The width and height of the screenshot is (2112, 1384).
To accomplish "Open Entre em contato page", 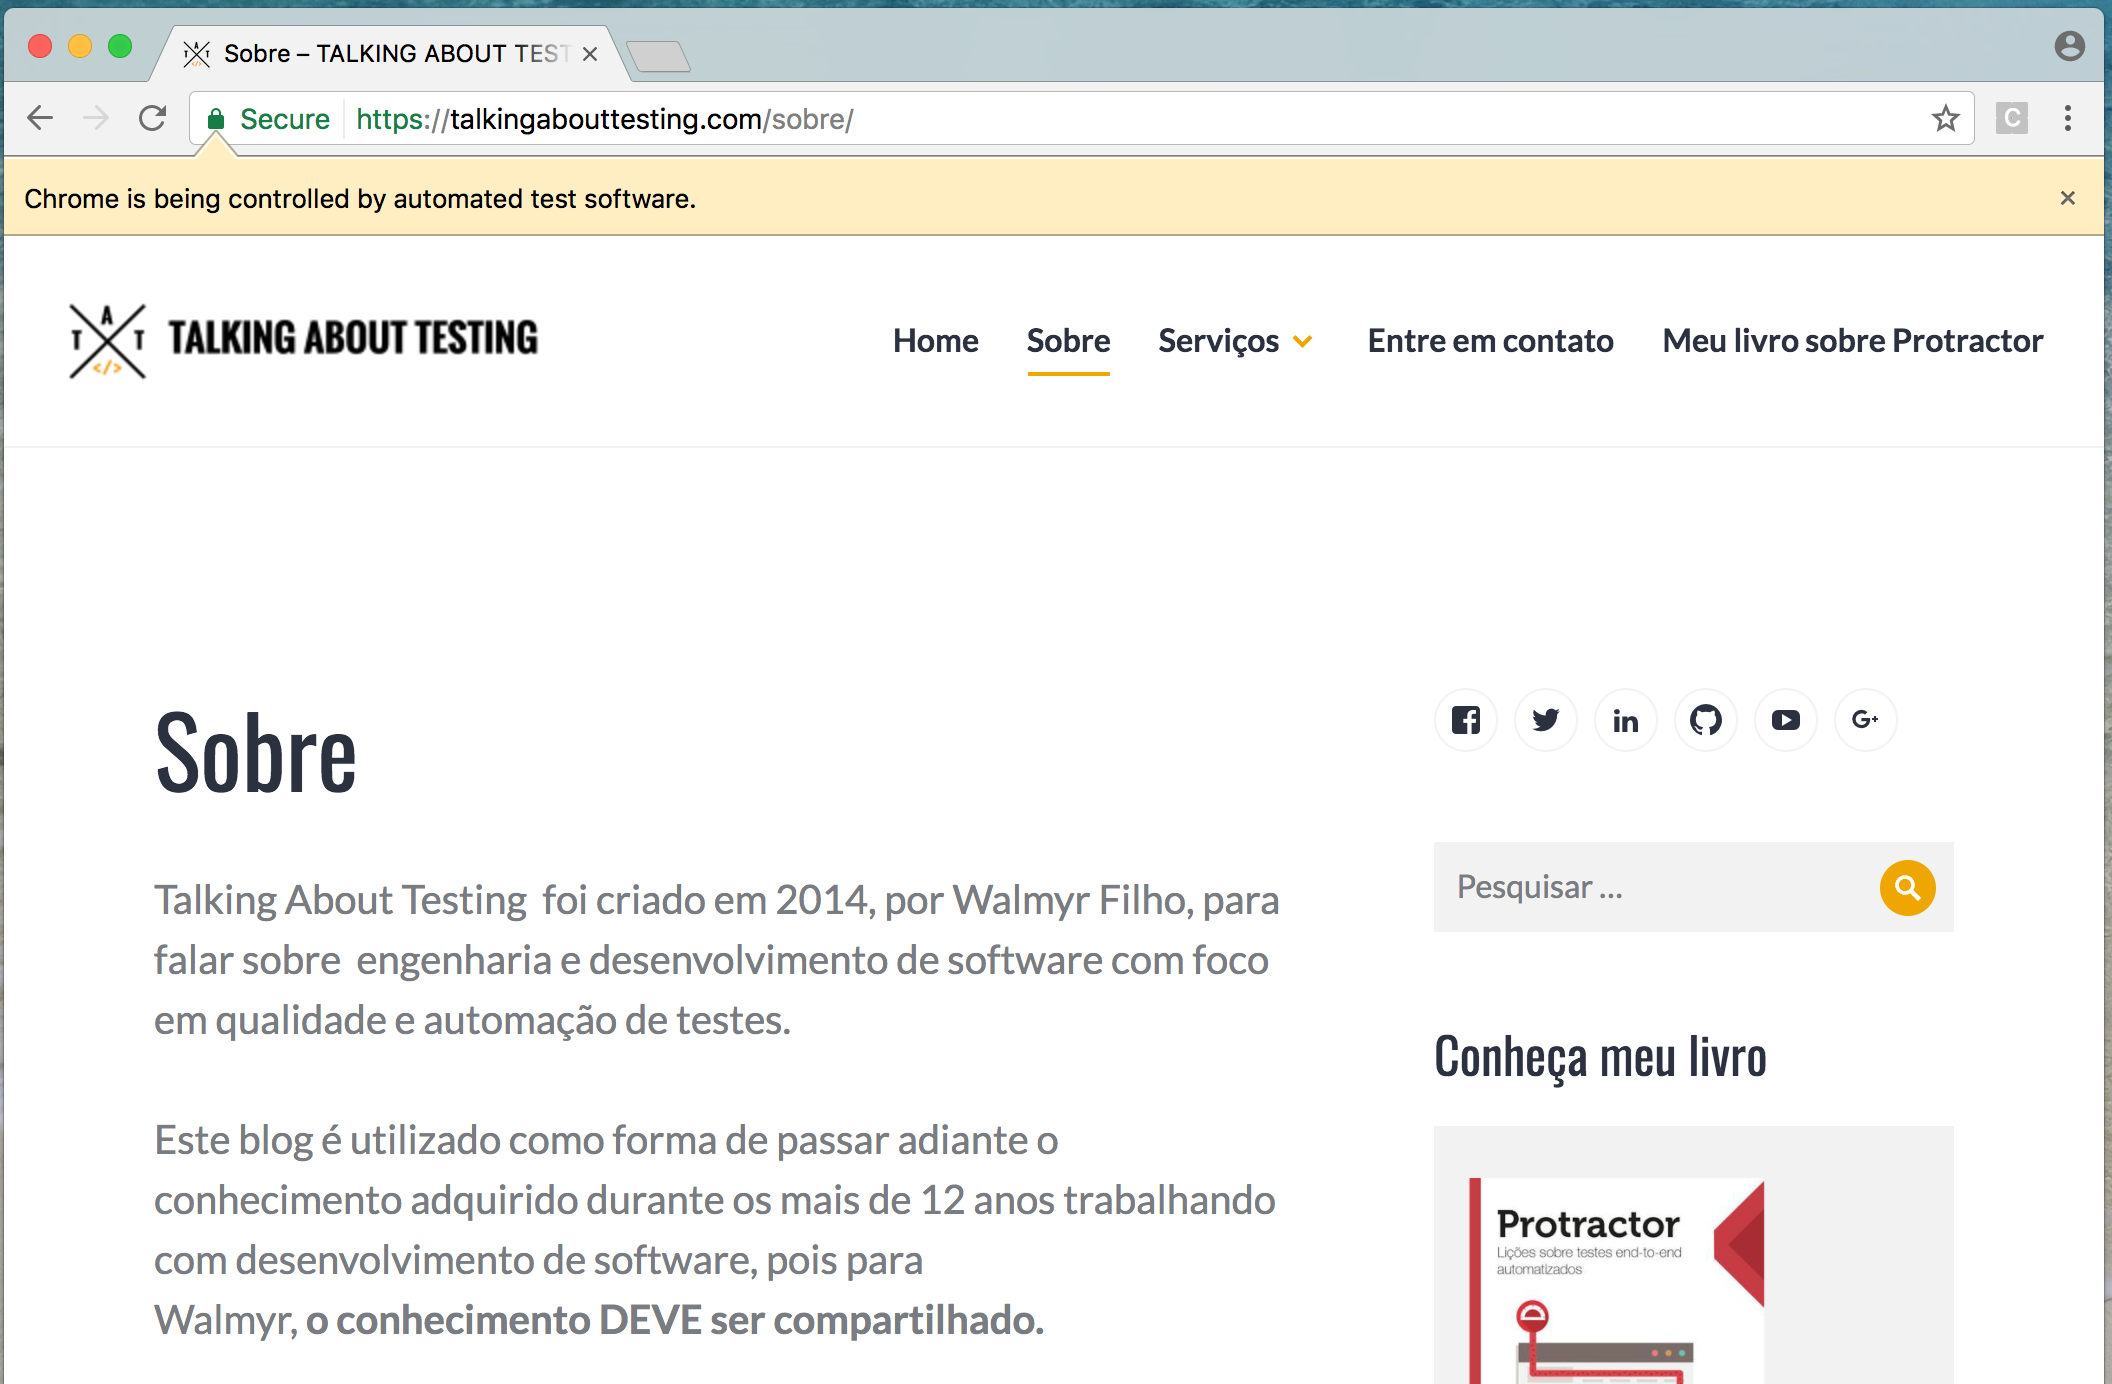I will pos(1490,341).
